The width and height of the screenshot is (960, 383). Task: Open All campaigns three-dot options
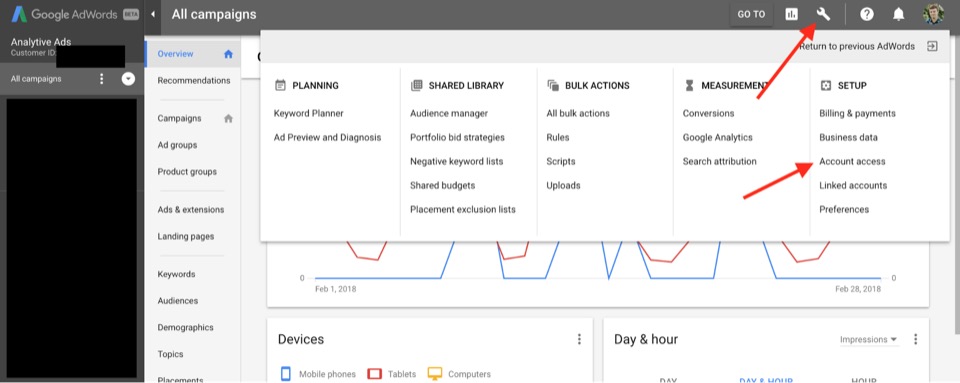[x=102, y=79]
